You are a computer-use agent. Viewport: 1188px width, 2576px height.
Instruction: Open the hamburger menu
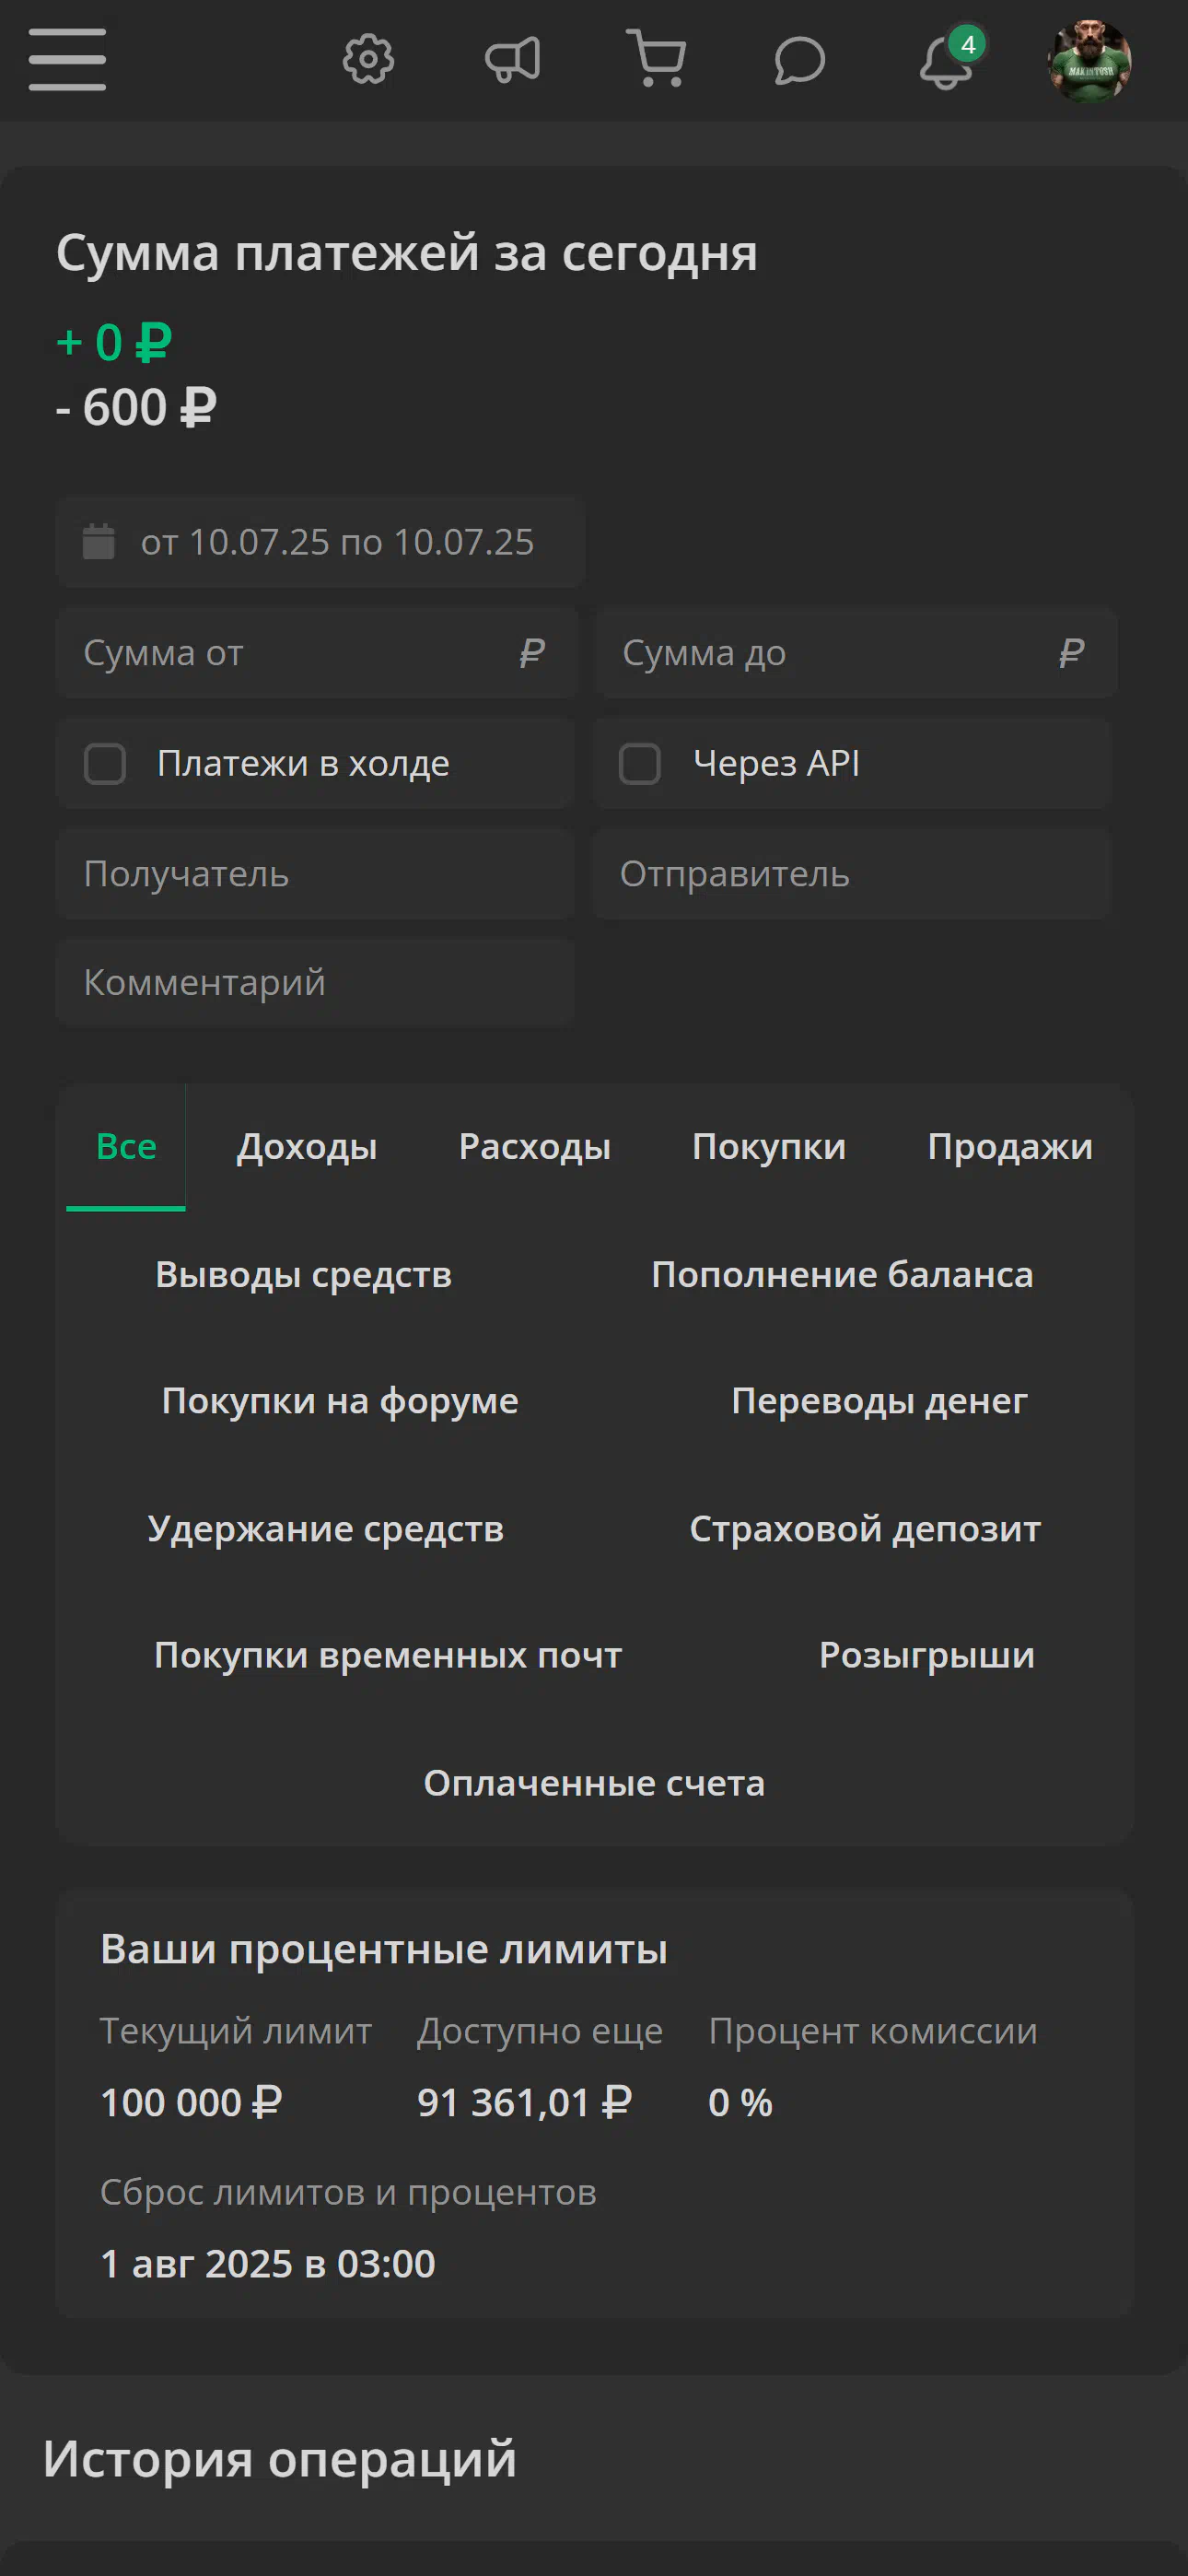tap(67, 60)
